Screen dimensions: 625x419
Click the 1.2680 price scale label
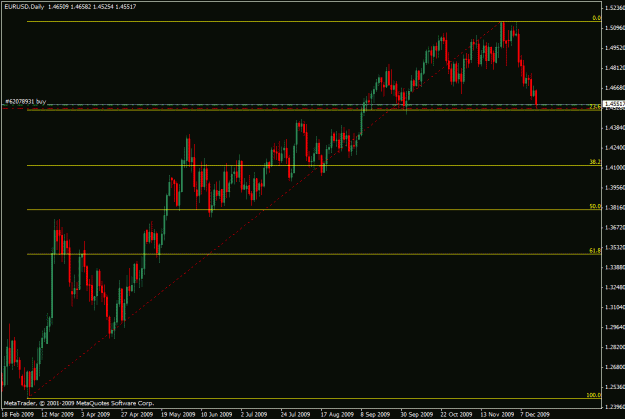[615, 367]
